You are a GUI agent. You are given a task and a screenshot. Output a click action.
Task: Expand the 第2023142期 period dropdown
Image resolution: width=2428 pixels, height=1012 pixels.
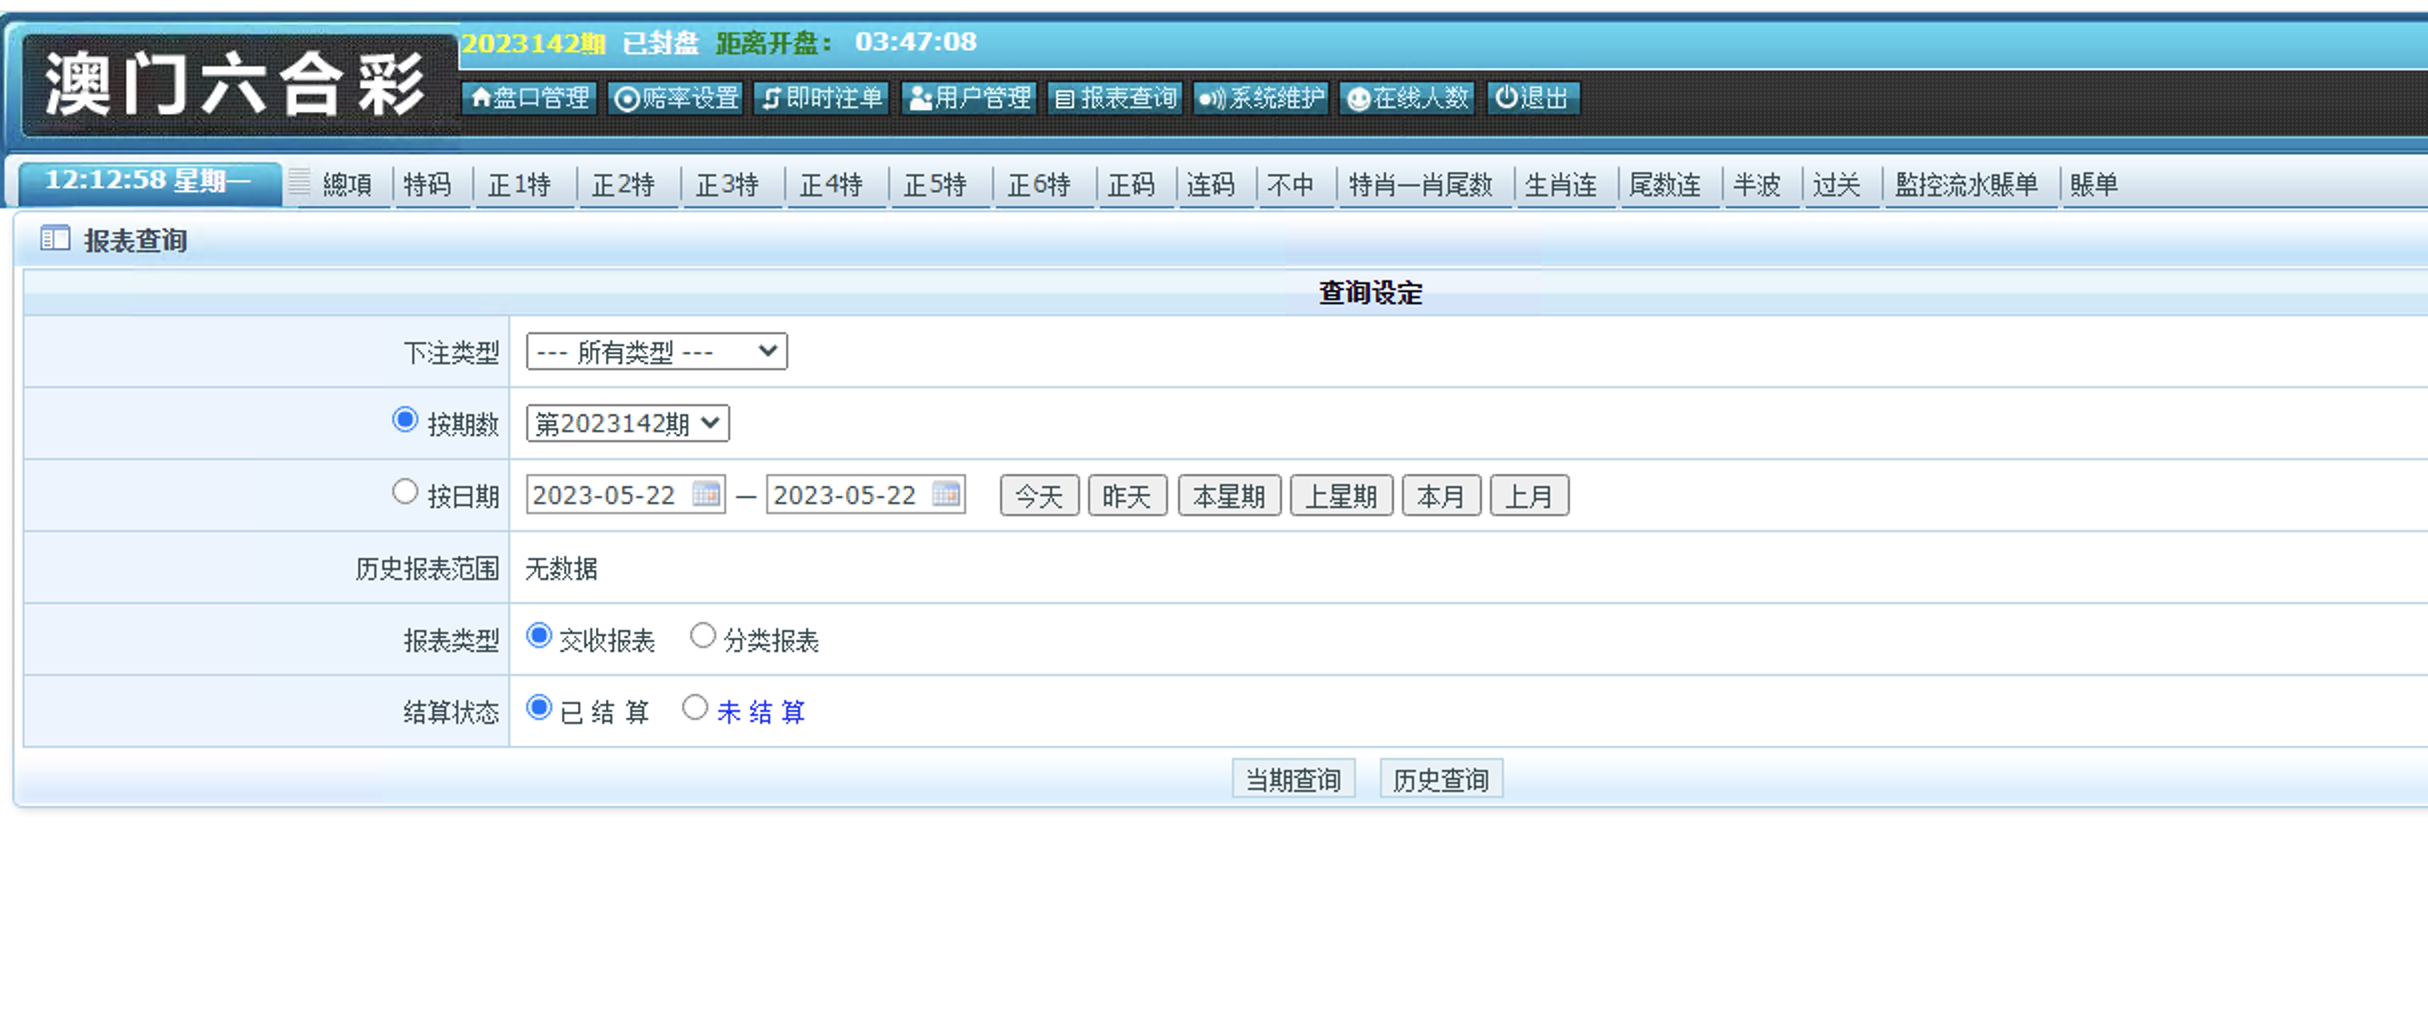click(627, 423)
